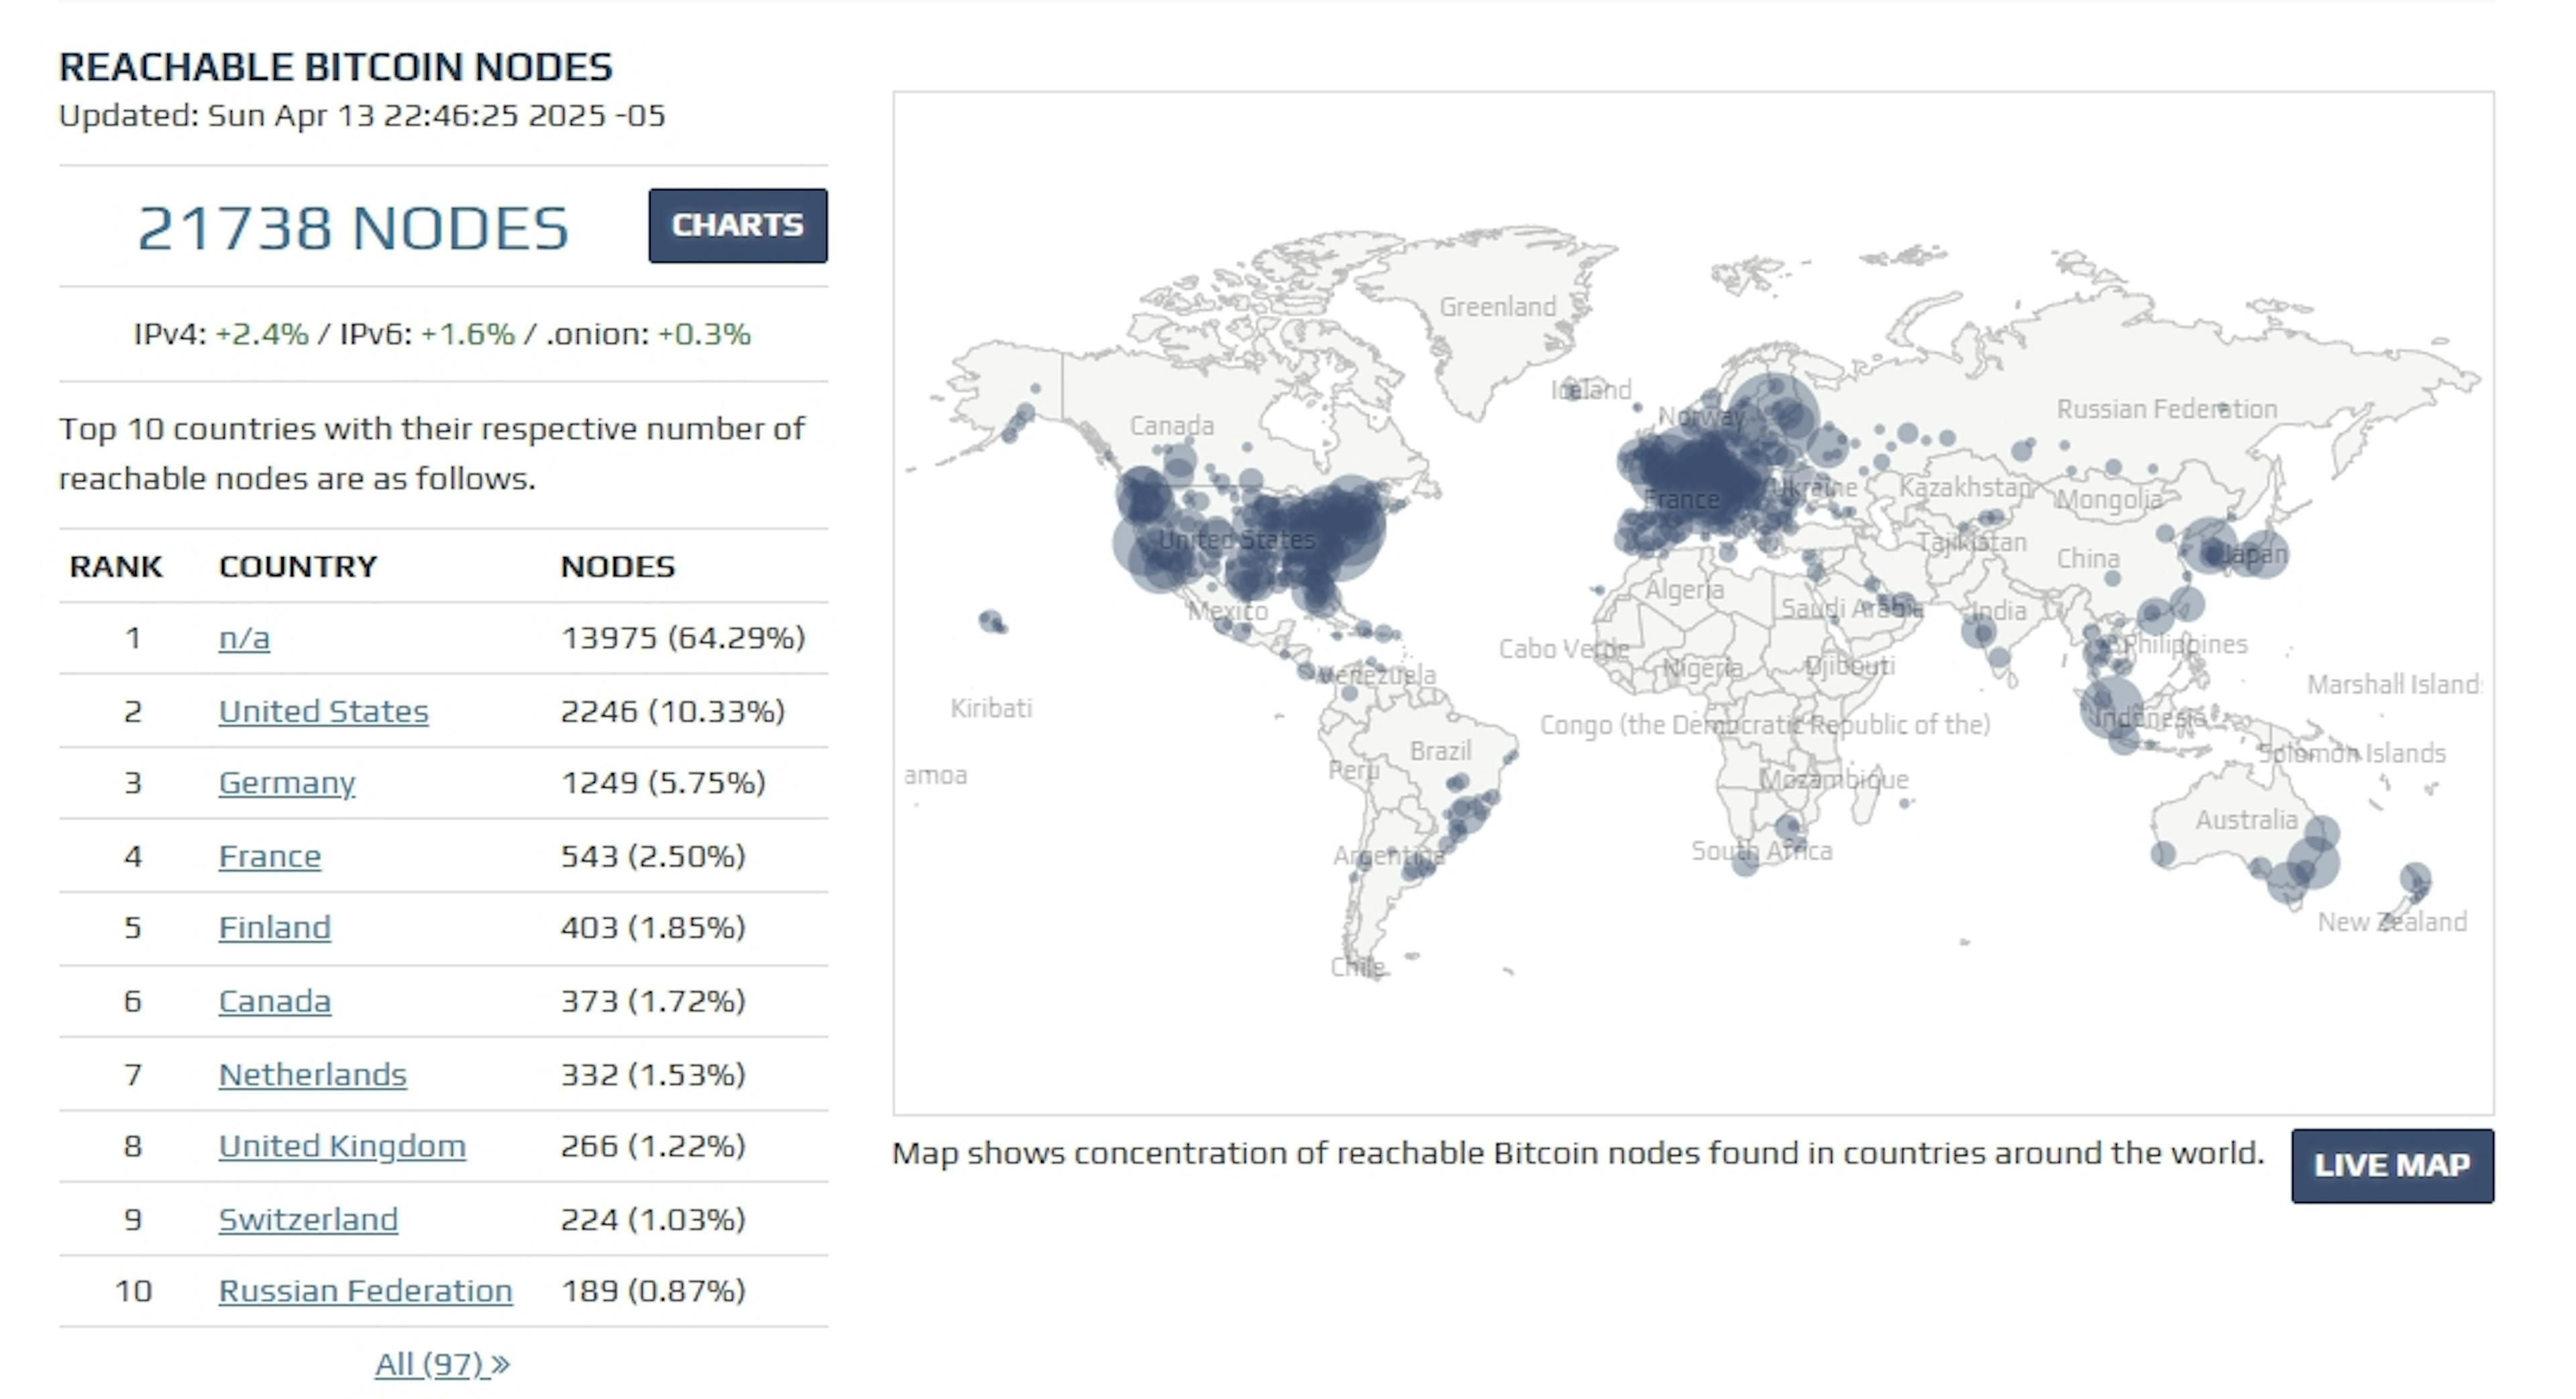Click the CHARTS button
The height and width of the screenshot is (1399, 2576).
tap(737, 226)
